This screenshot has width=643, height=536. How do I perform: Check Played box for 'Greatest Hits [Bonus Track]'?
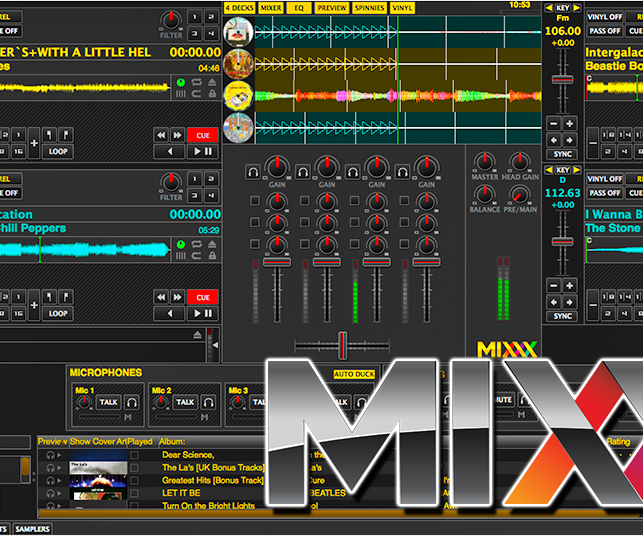pos(134,480)
